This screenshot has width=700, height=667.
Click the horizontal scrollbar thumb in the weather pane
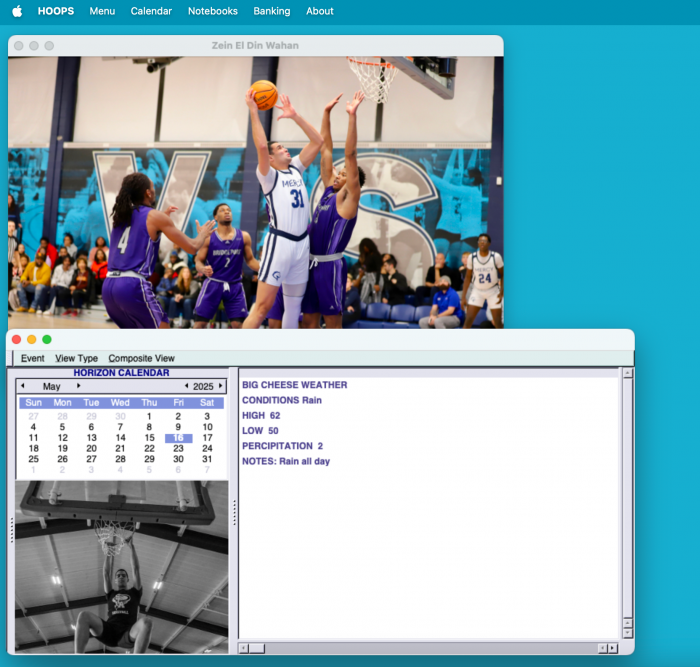[257, 648]
